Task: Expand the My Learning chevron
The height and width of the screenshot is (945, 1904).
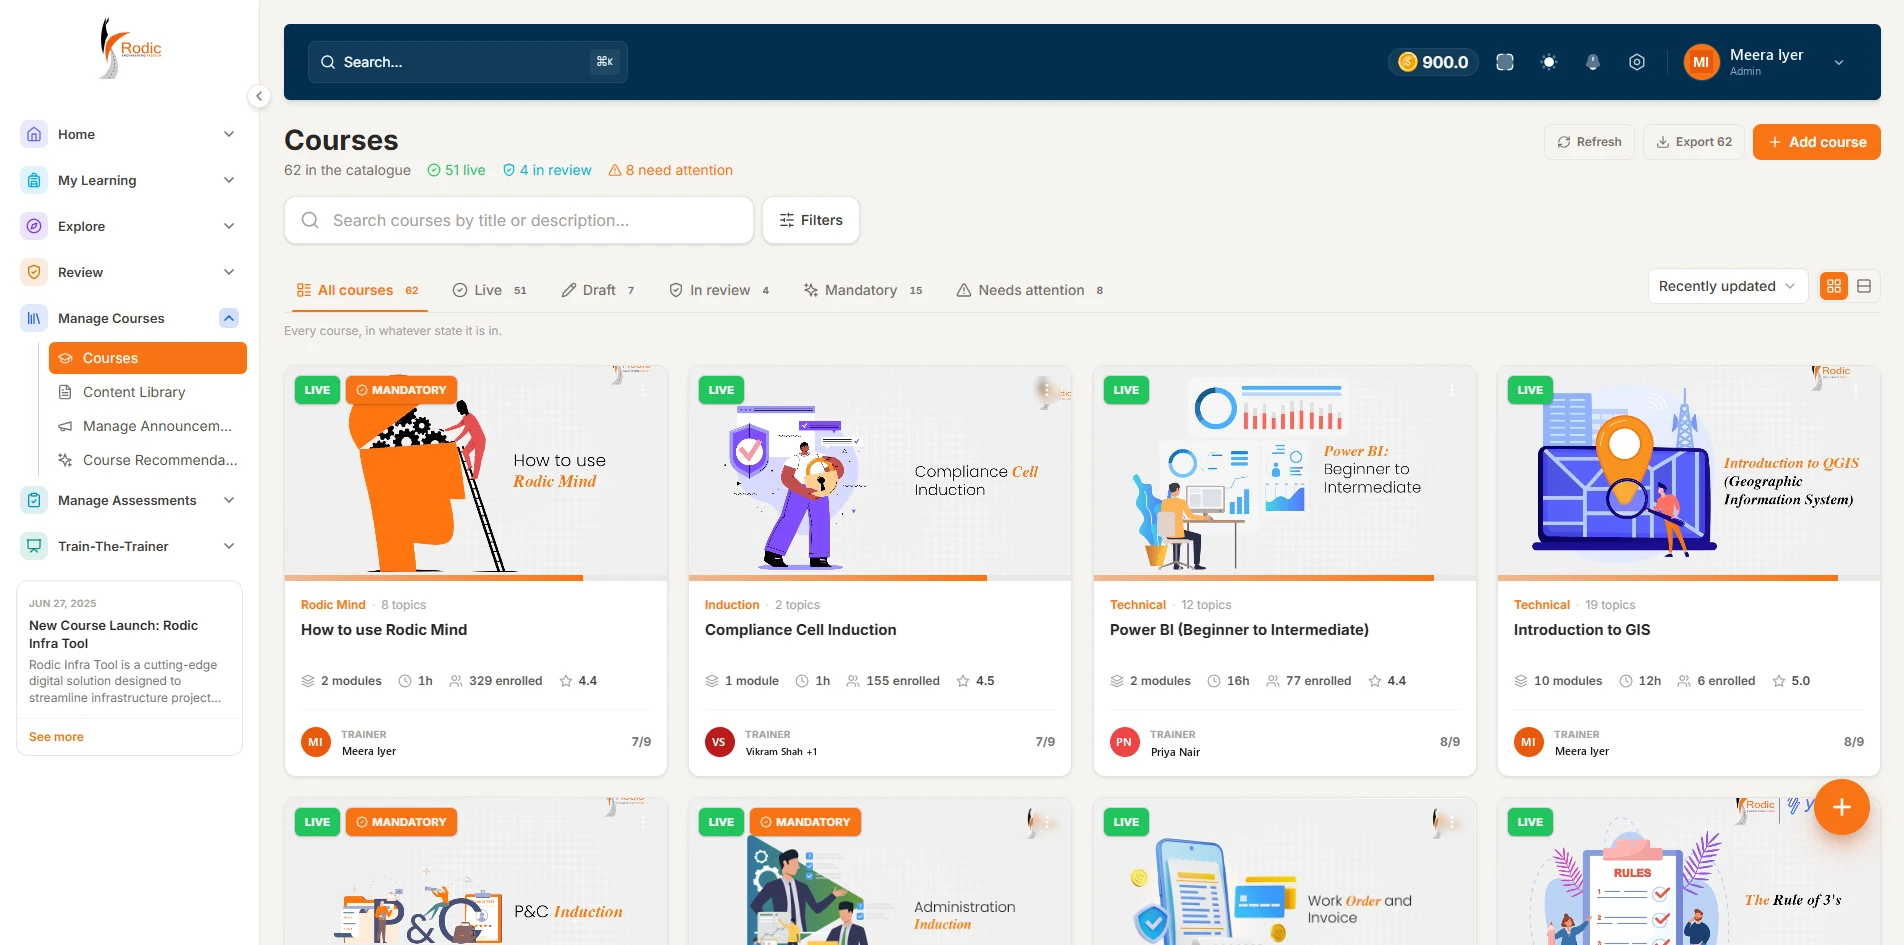Action: click(x=229, y=180)
